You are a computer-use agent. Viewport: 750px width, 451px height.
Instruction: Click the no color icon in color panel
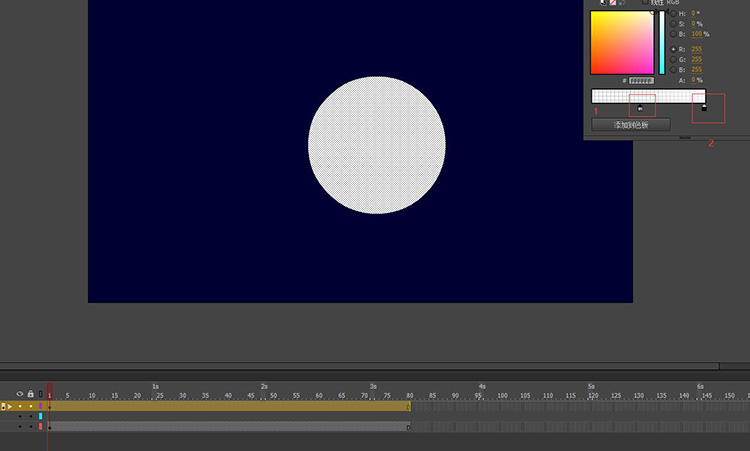pos(613,2)
